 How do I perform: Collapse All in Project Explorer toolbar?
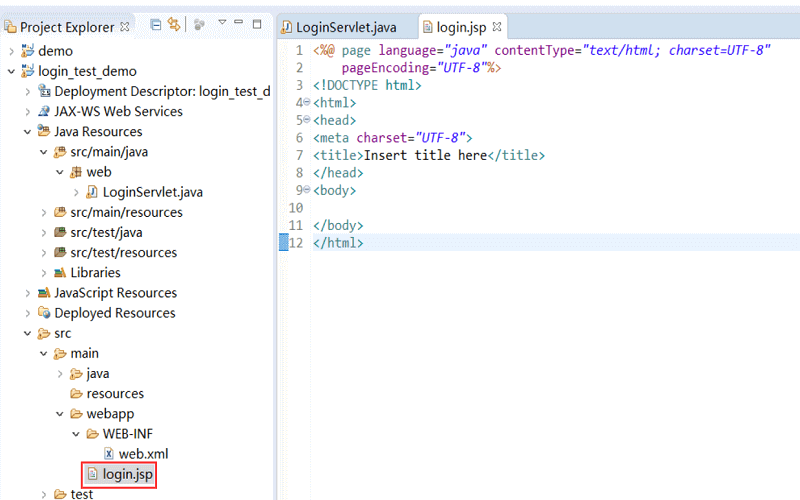pyautogui.click(x=156, y=24)
